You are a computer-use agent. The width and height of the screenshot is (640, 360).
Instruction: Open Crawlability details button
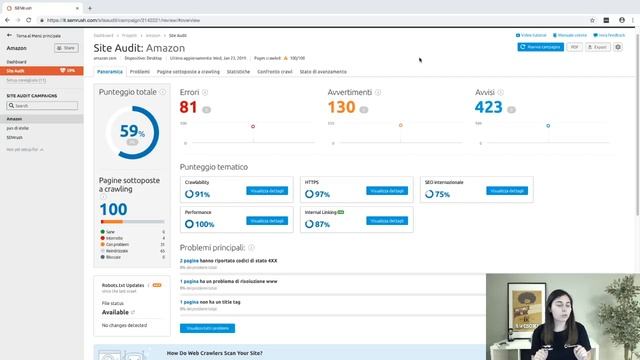[267, 191]
